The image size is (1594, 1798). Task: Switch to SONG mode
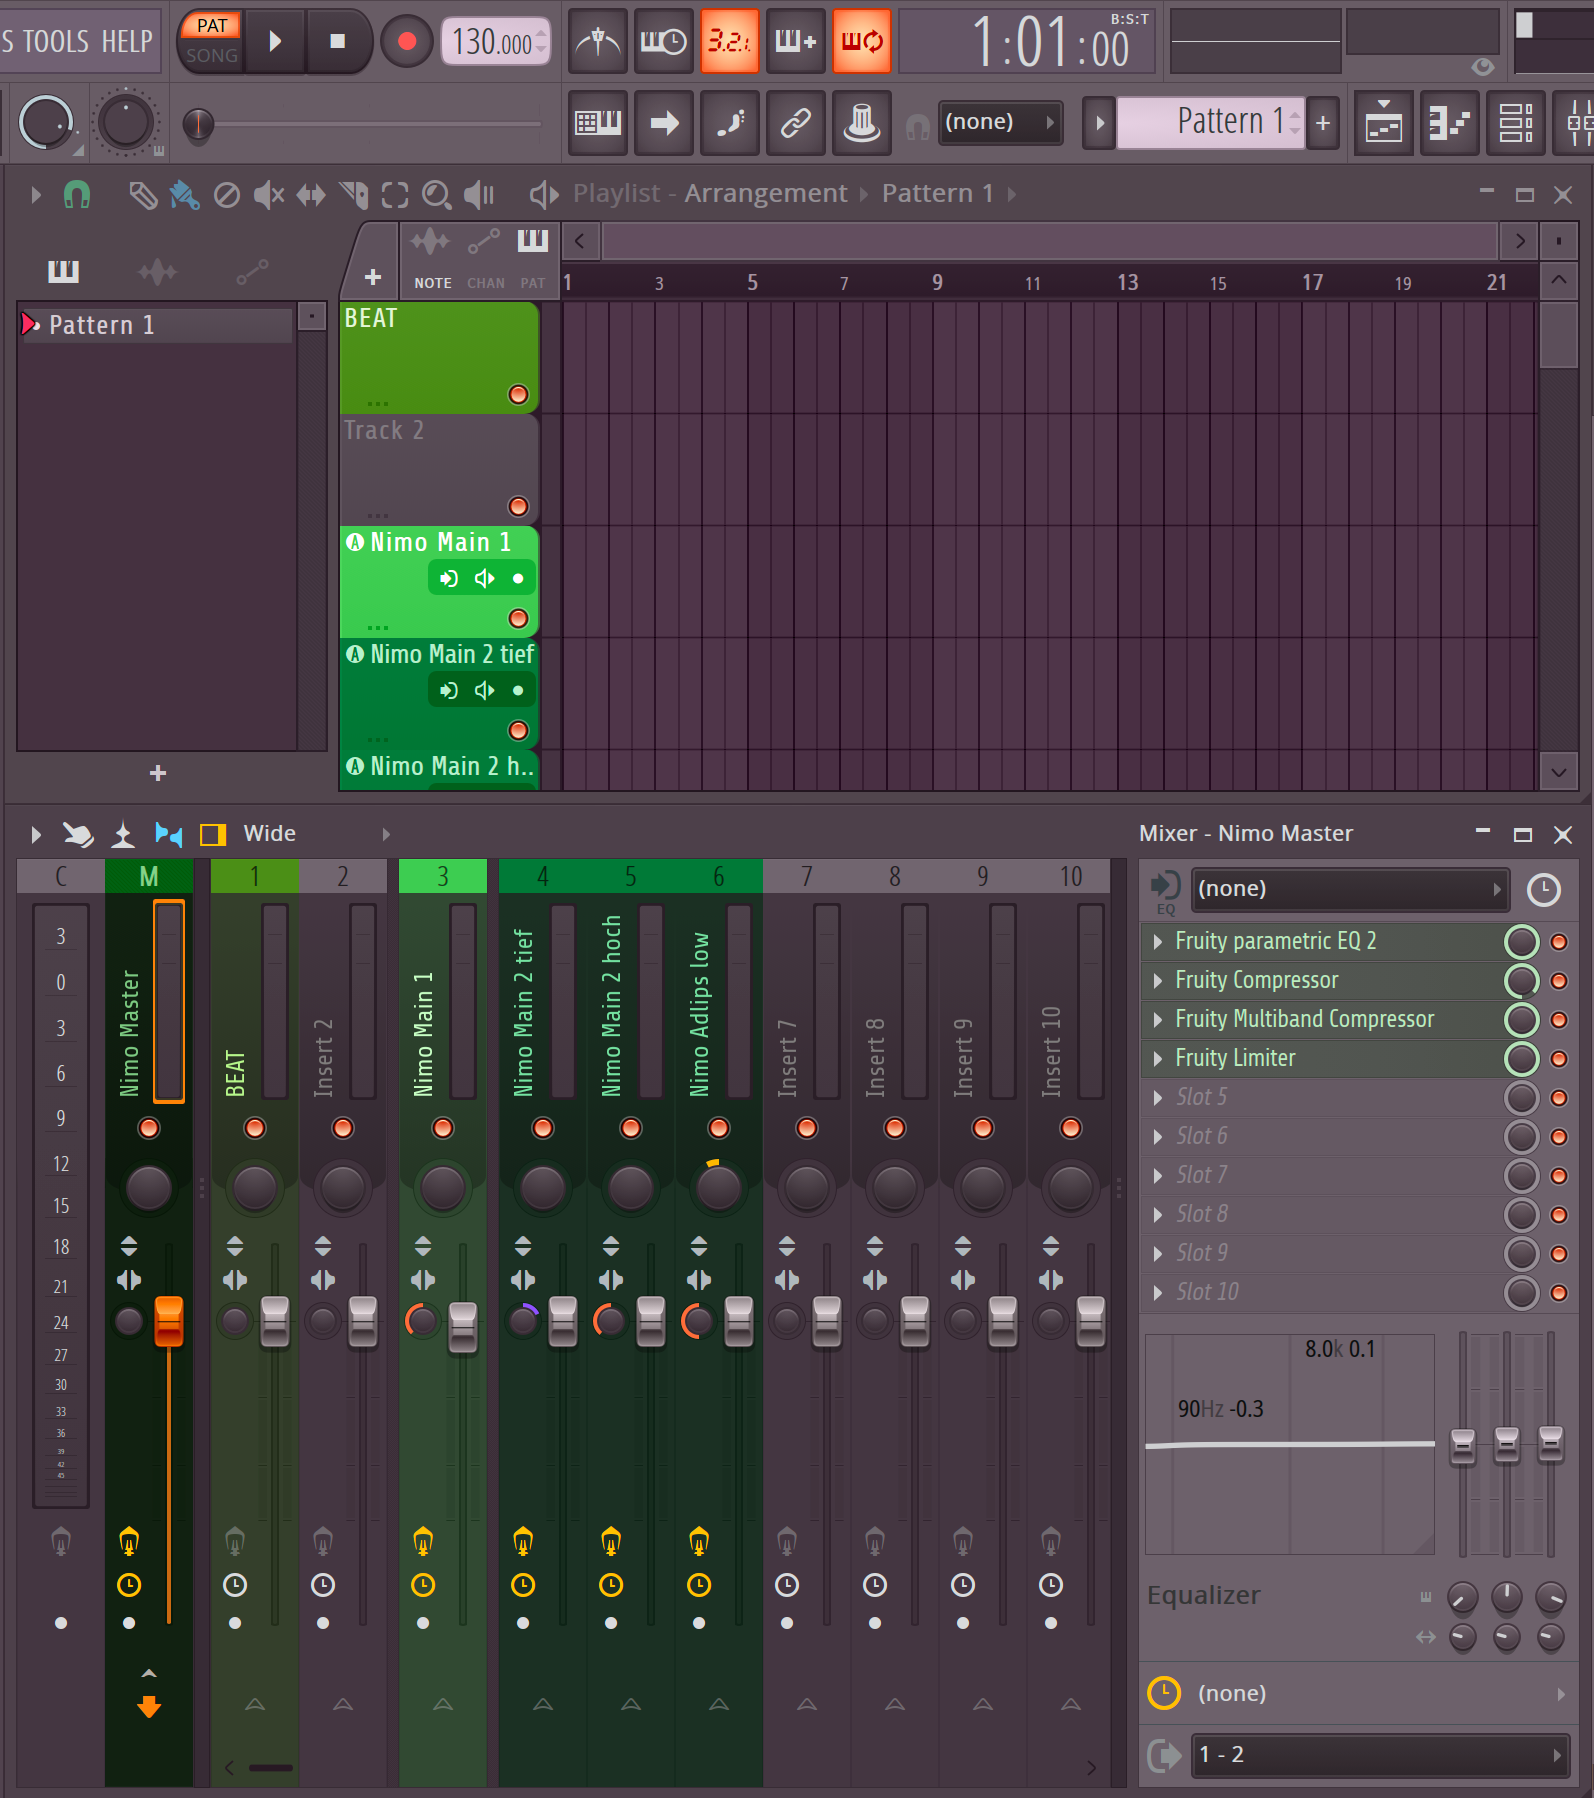point(212,56)
